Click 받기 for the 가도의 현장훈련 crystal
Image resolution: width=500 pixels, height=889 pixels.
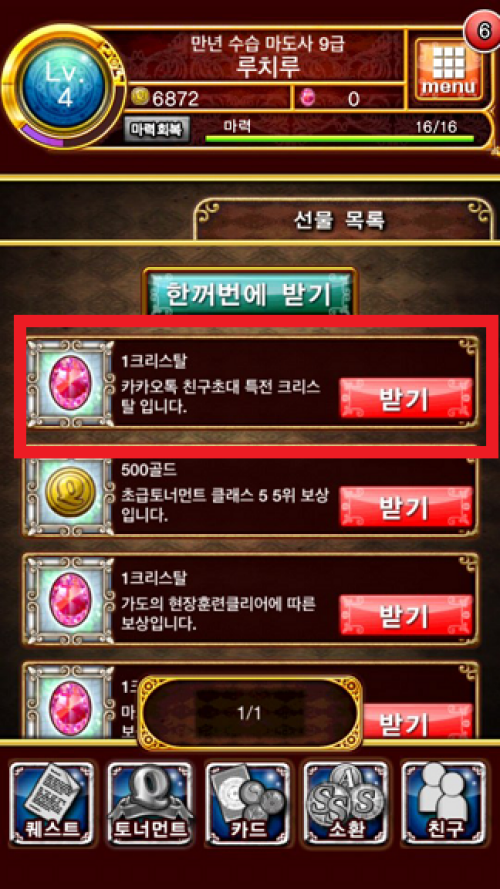coord(406,614)
